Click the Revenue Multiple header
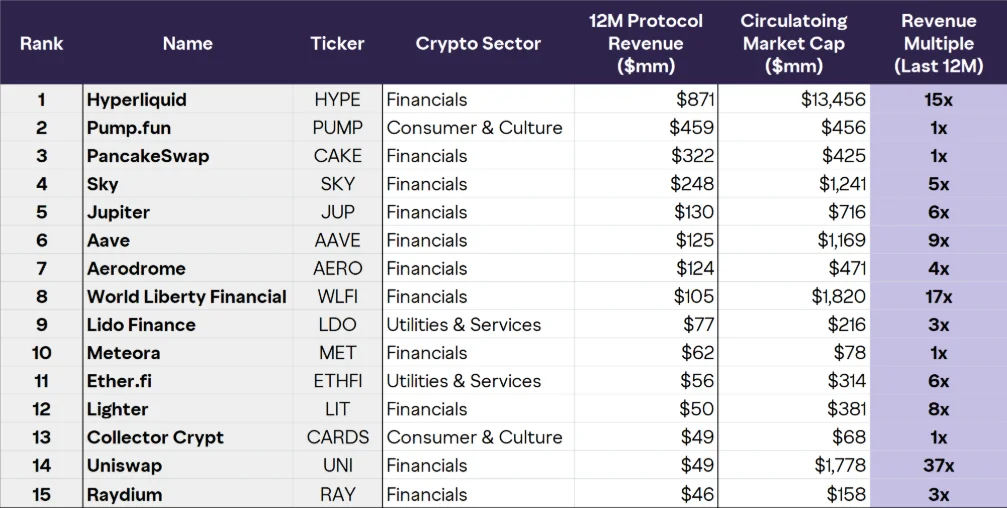Image resolution: width=1007 pixels, height=508 pixels. (x=939, y=44)
